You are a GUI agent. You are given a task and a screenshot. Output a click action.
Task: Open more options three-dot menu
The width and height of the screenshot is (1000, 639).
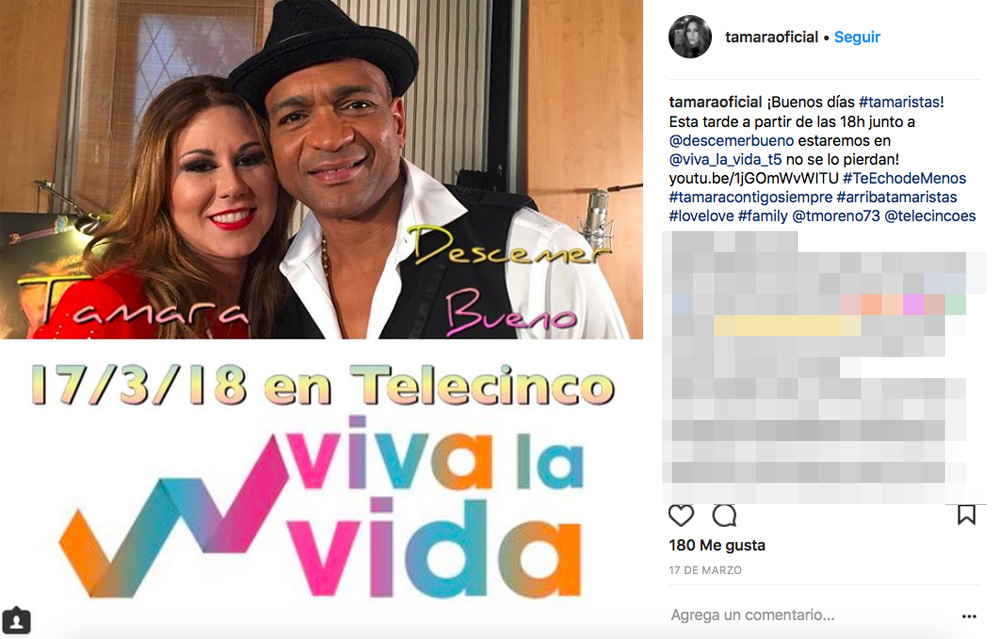(x=969, y=616)
